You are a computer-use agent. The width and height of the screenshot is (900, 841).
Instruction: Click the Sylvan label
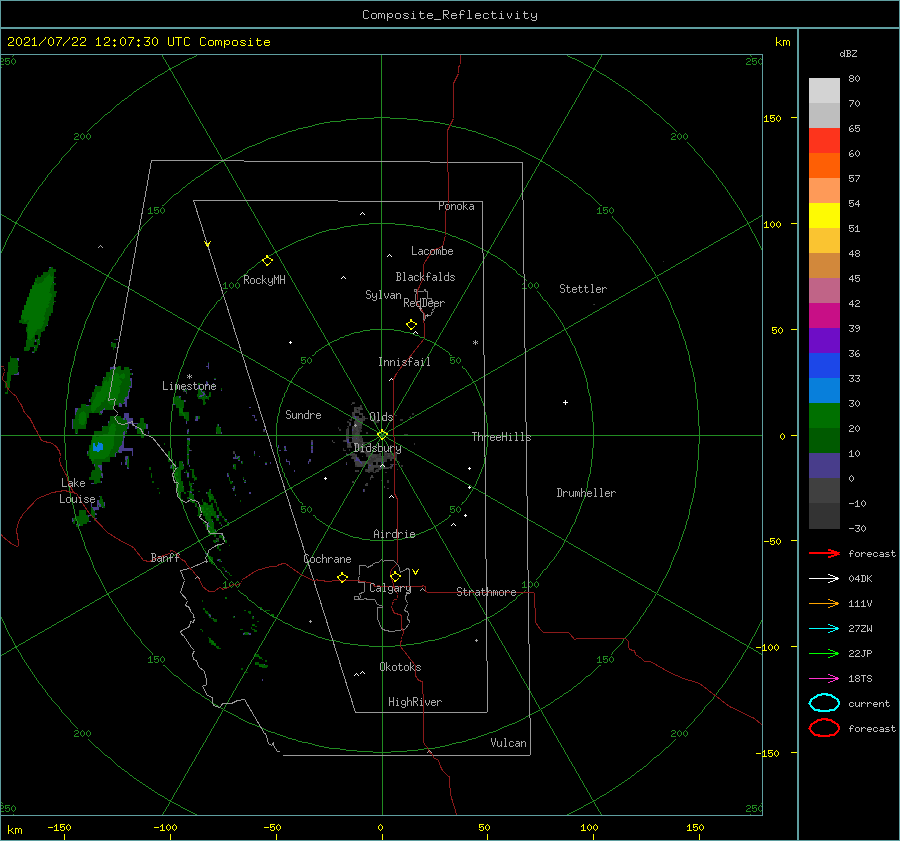383,295
